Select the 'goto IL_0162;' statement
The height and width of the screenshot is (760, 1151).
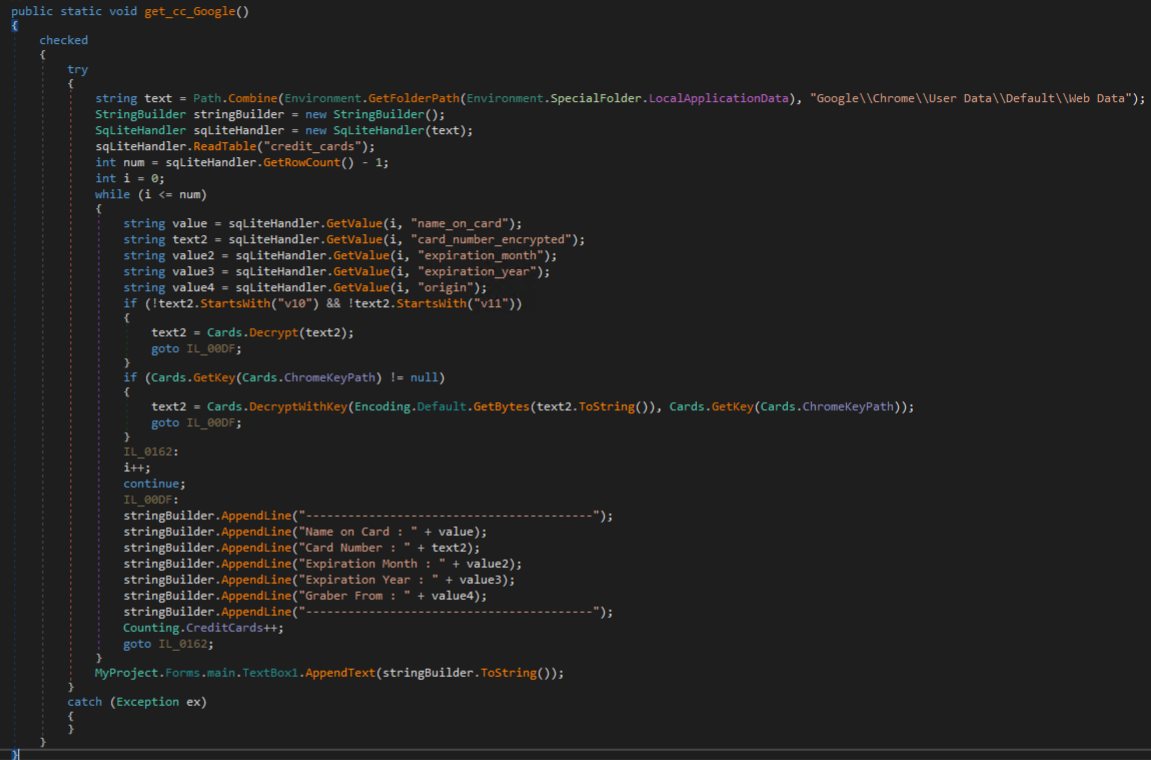168,644
